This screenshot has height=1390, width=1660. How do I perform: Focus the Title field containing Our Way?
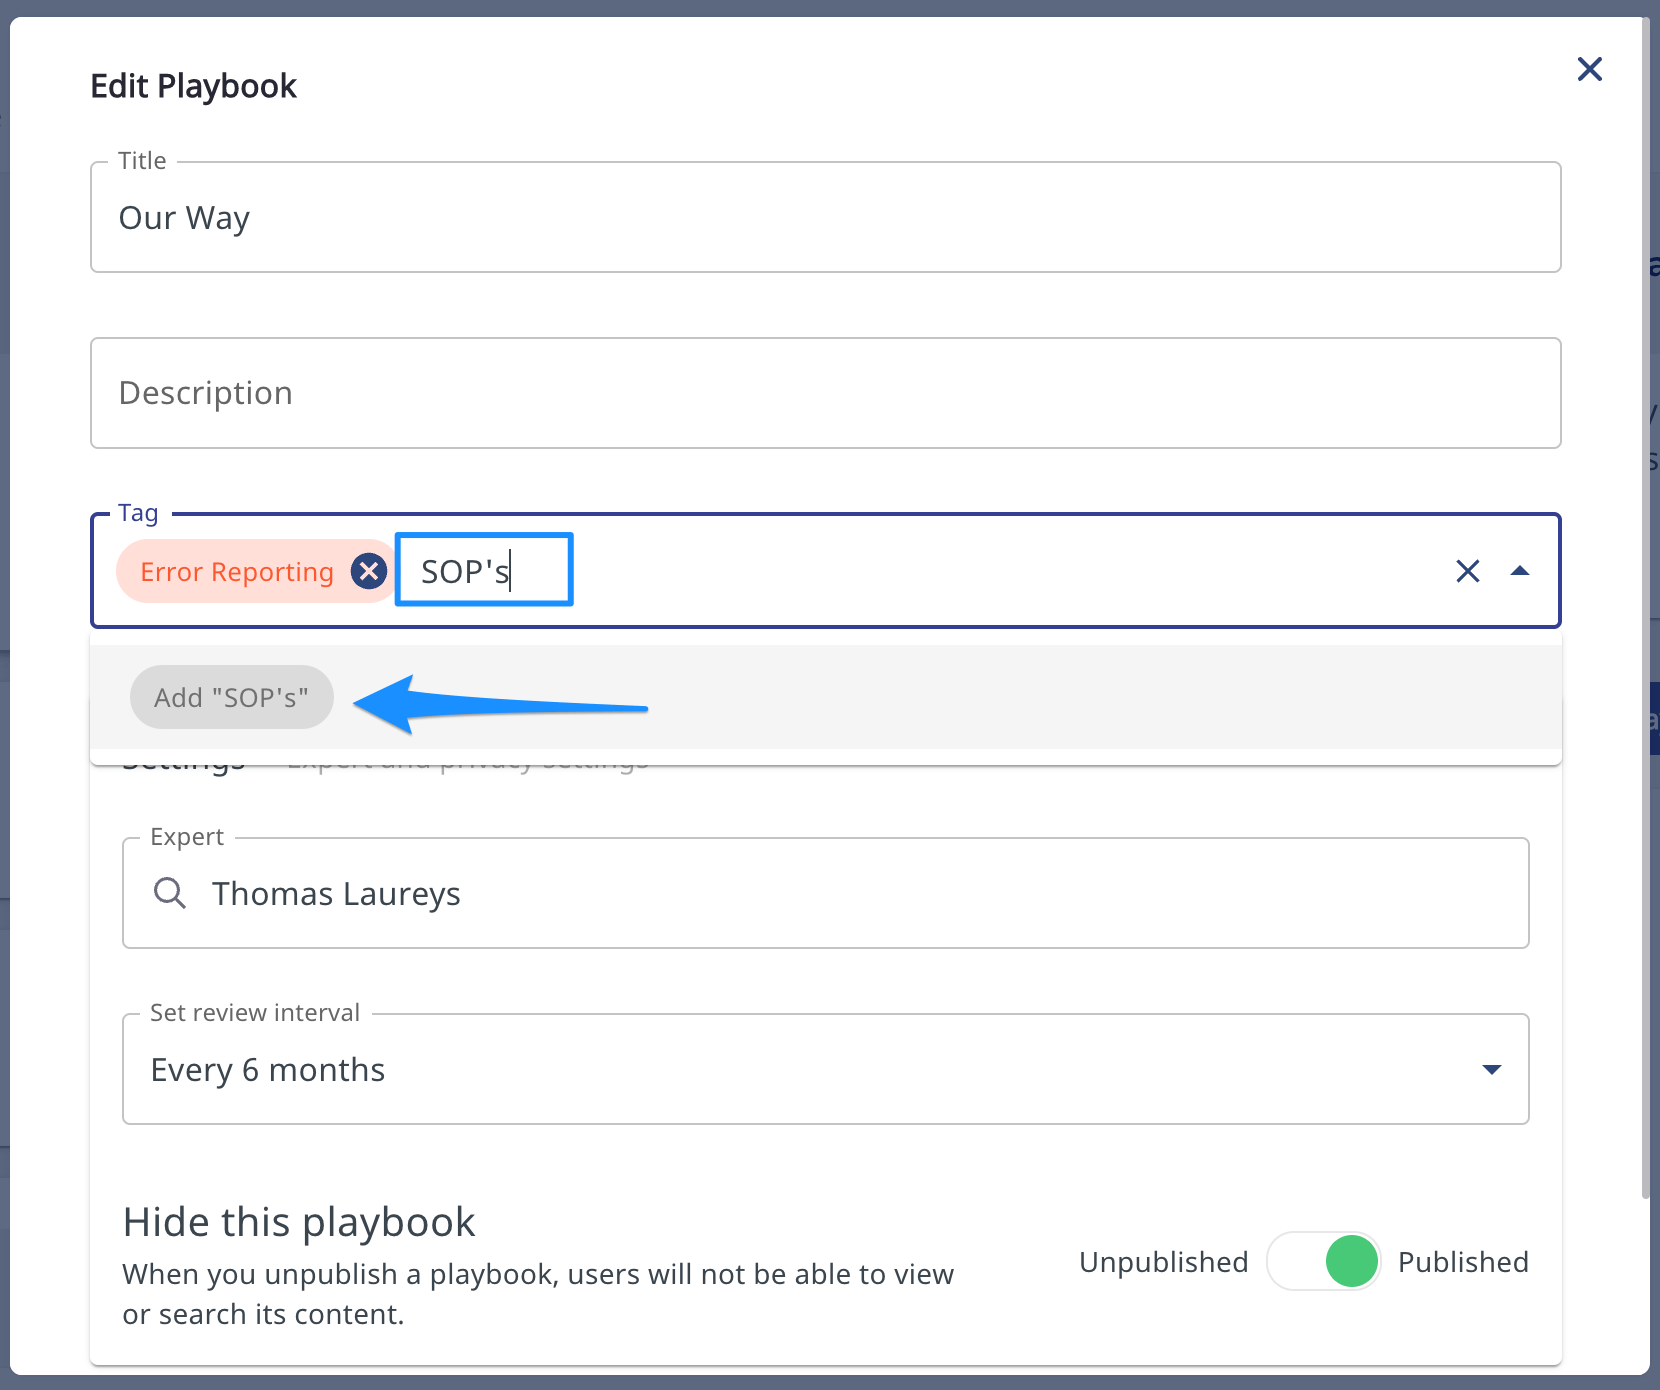click(x=824, y=217)
